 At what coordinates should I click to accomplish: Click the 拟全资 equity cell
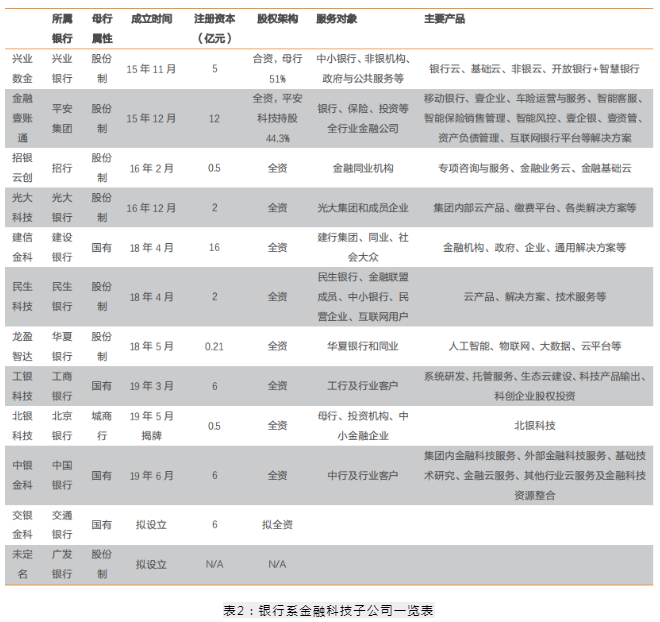pos(277,525)
